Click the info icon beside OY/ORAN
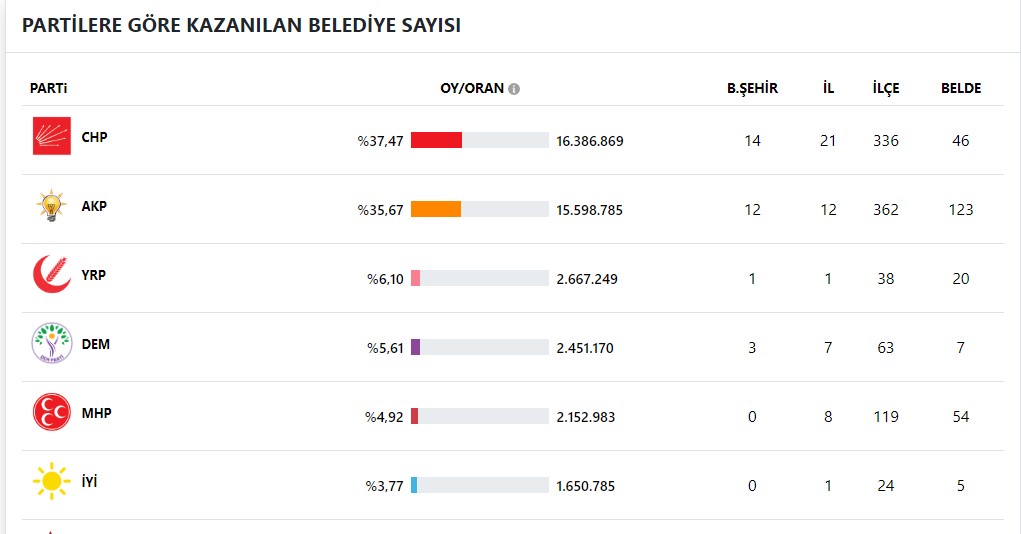The image size is (1021, 534). point(514,88)
